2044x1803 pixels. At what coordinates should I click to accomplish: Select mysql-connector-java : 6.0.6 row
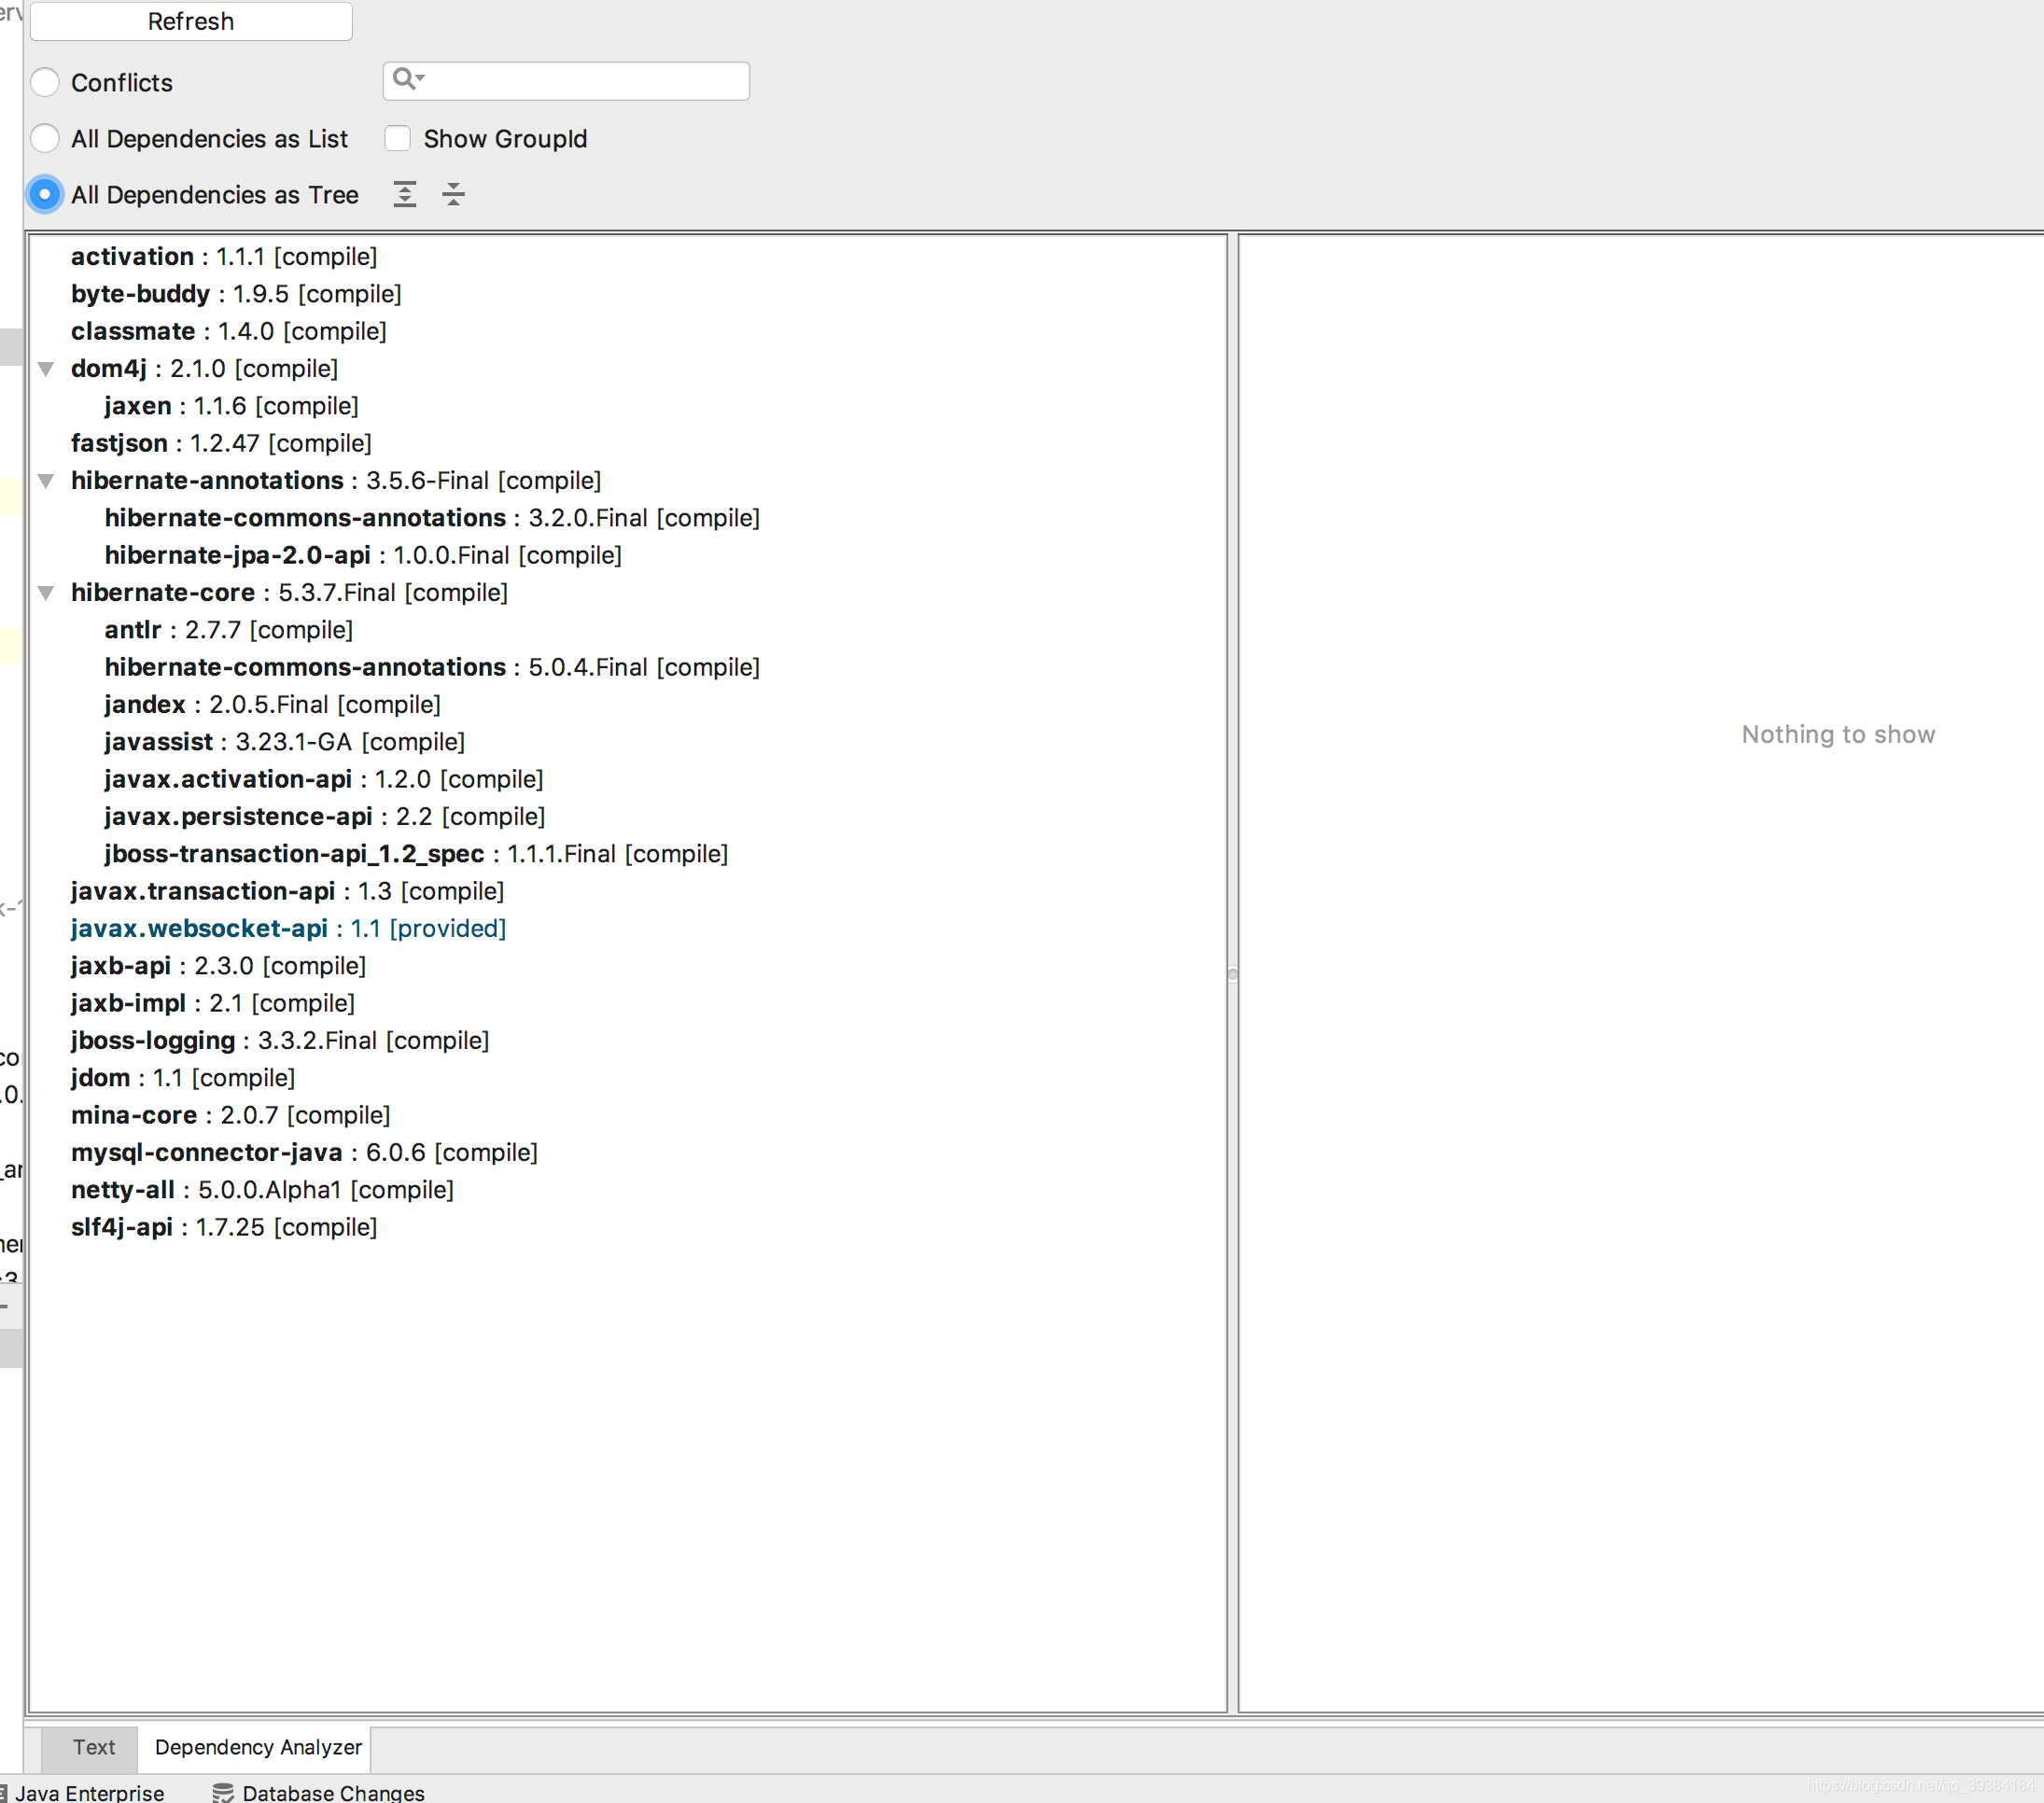(x=304, y=1152)
